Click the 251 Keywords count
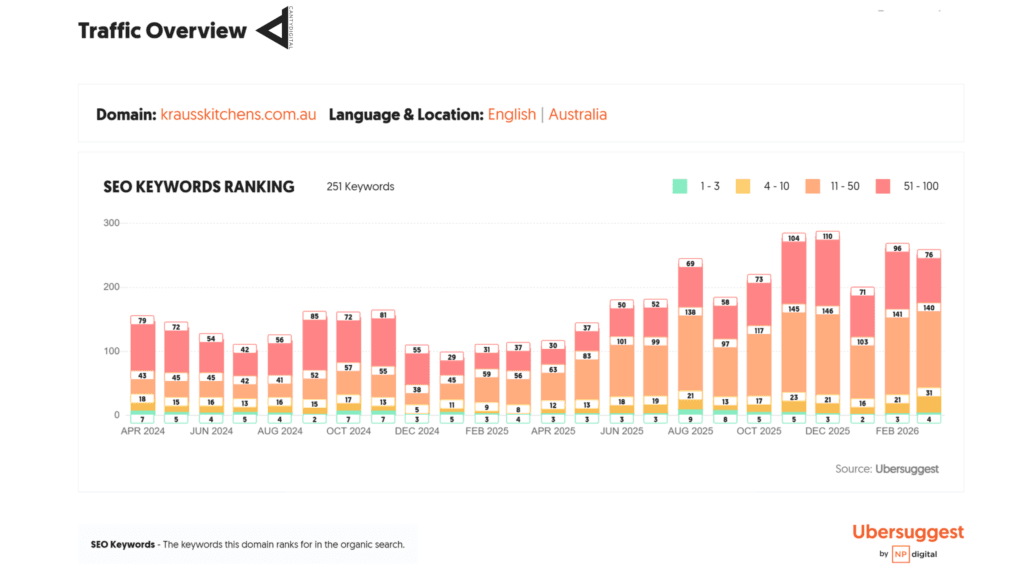This screenshot has height=576, width=1024. [x=360, y=187]
